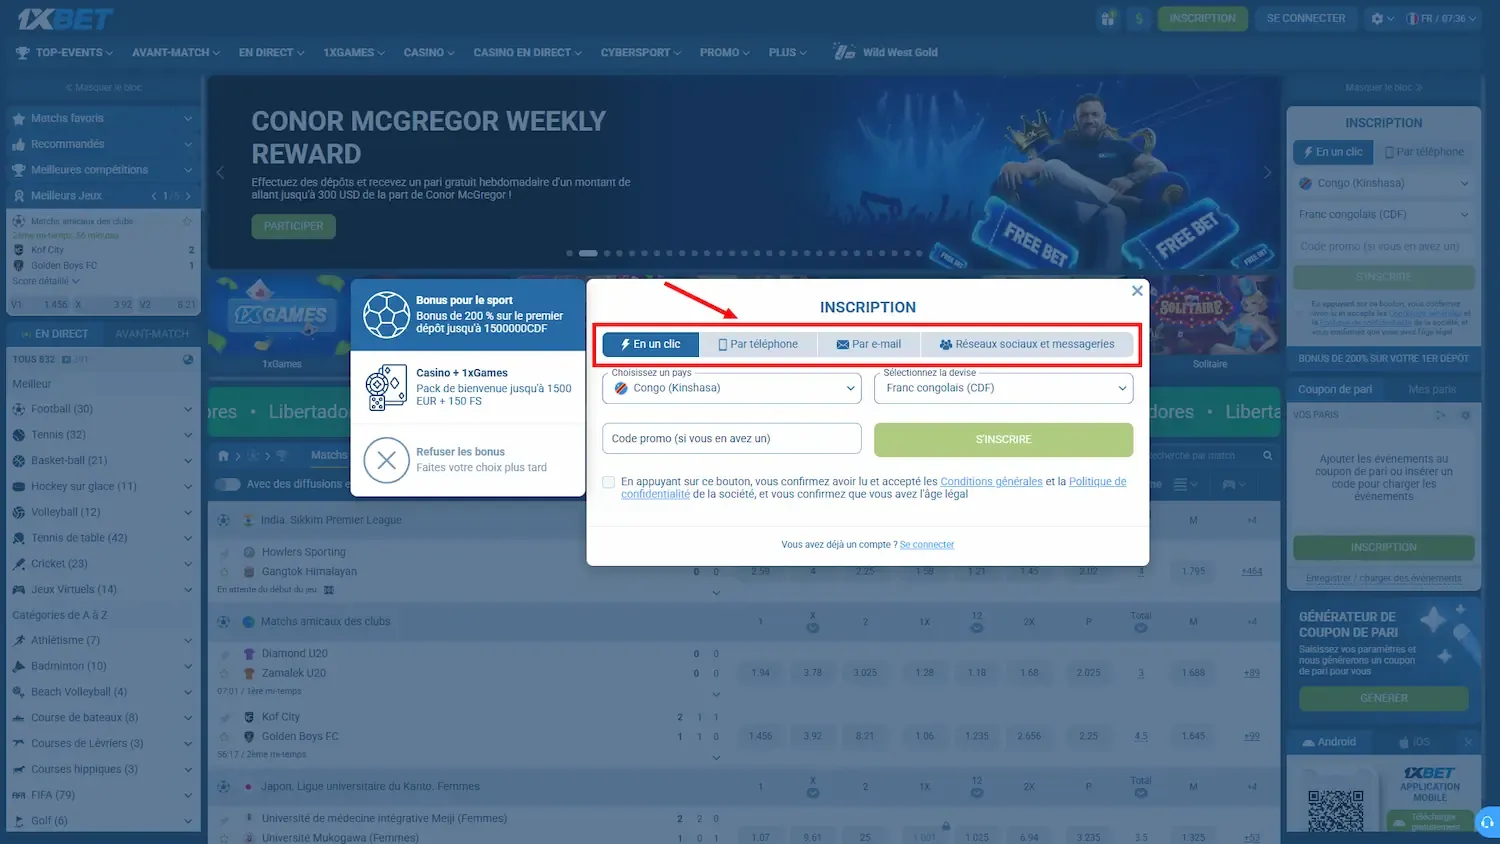
Task: Open the 'Conditions générales' link
Action: [991, 481]
